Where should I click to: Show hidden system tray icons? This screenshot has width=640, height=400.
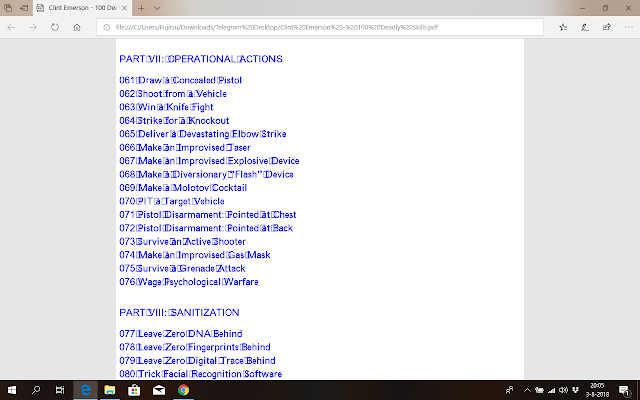point(527,390)
